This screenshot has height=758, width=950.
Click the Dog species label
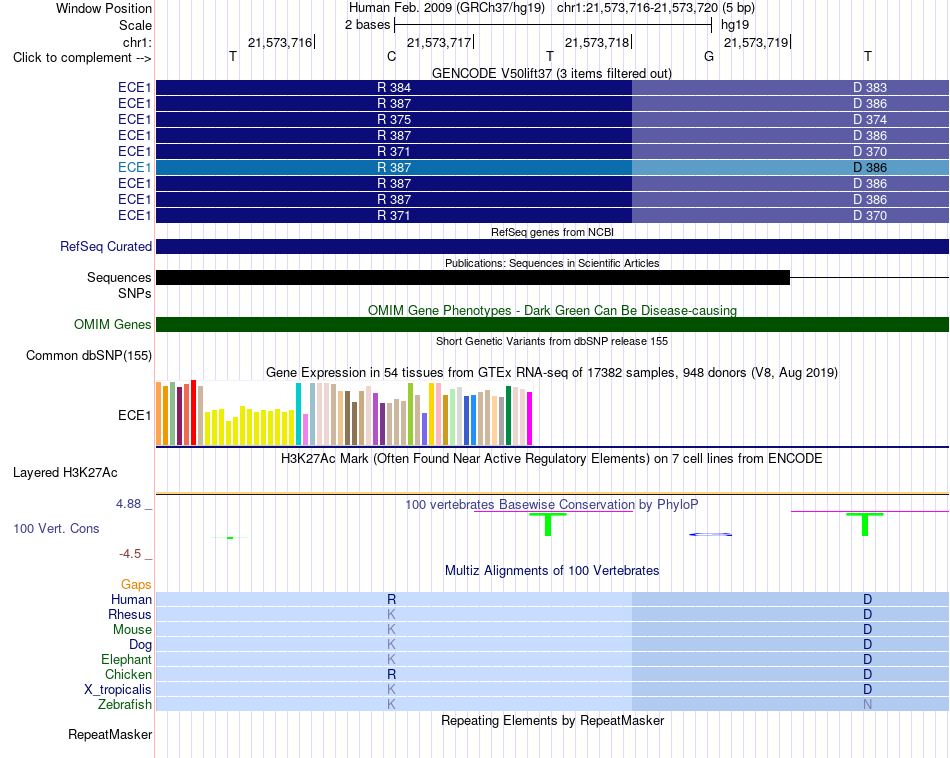coord(140,645)
